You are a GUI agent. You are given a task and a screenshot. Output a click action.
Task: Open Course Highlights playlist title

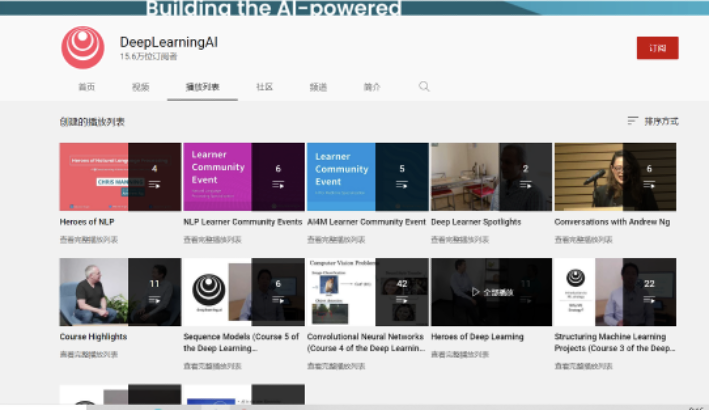pos(93,337)
